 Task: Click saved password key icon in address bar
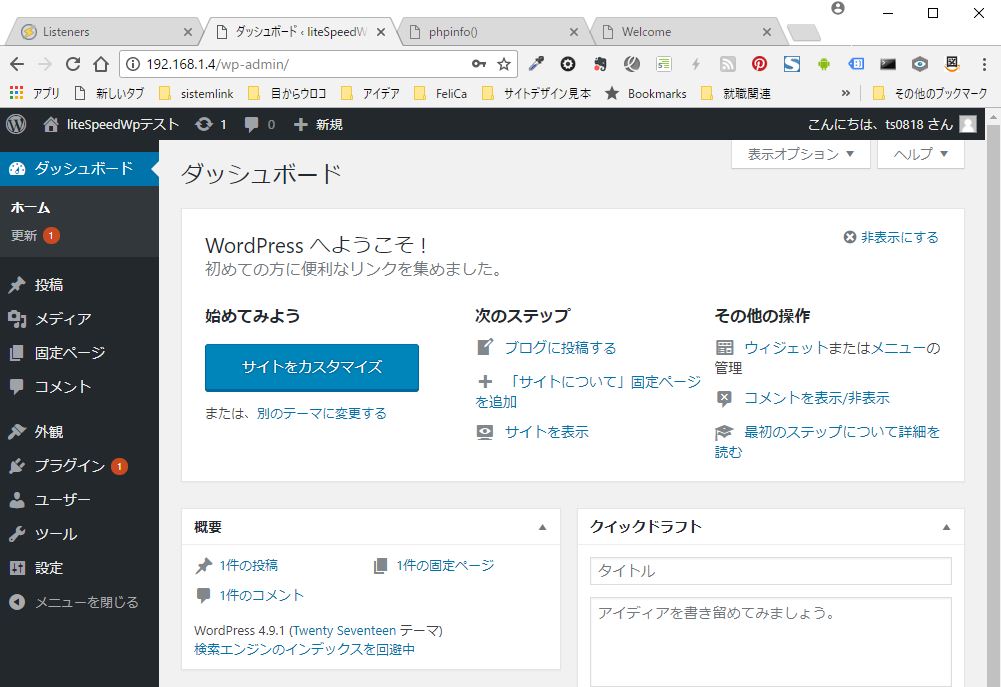point(479,64)
